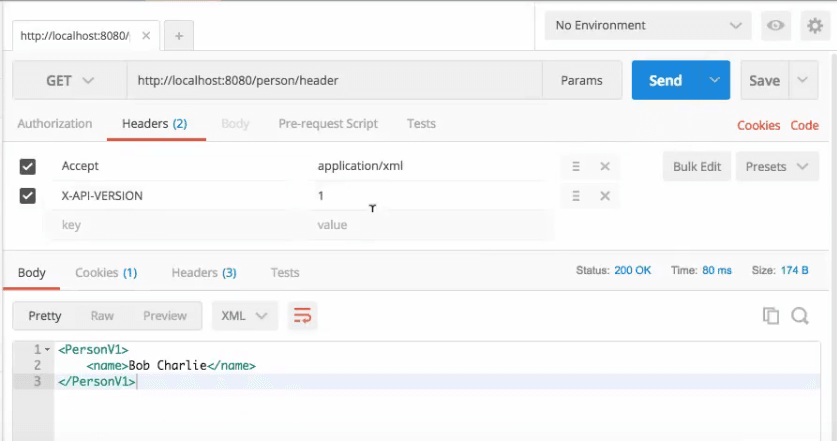This screenshot has width=837, height=441.
Task: Expand the Send button dropdown arrow
Action: (714, 80)
